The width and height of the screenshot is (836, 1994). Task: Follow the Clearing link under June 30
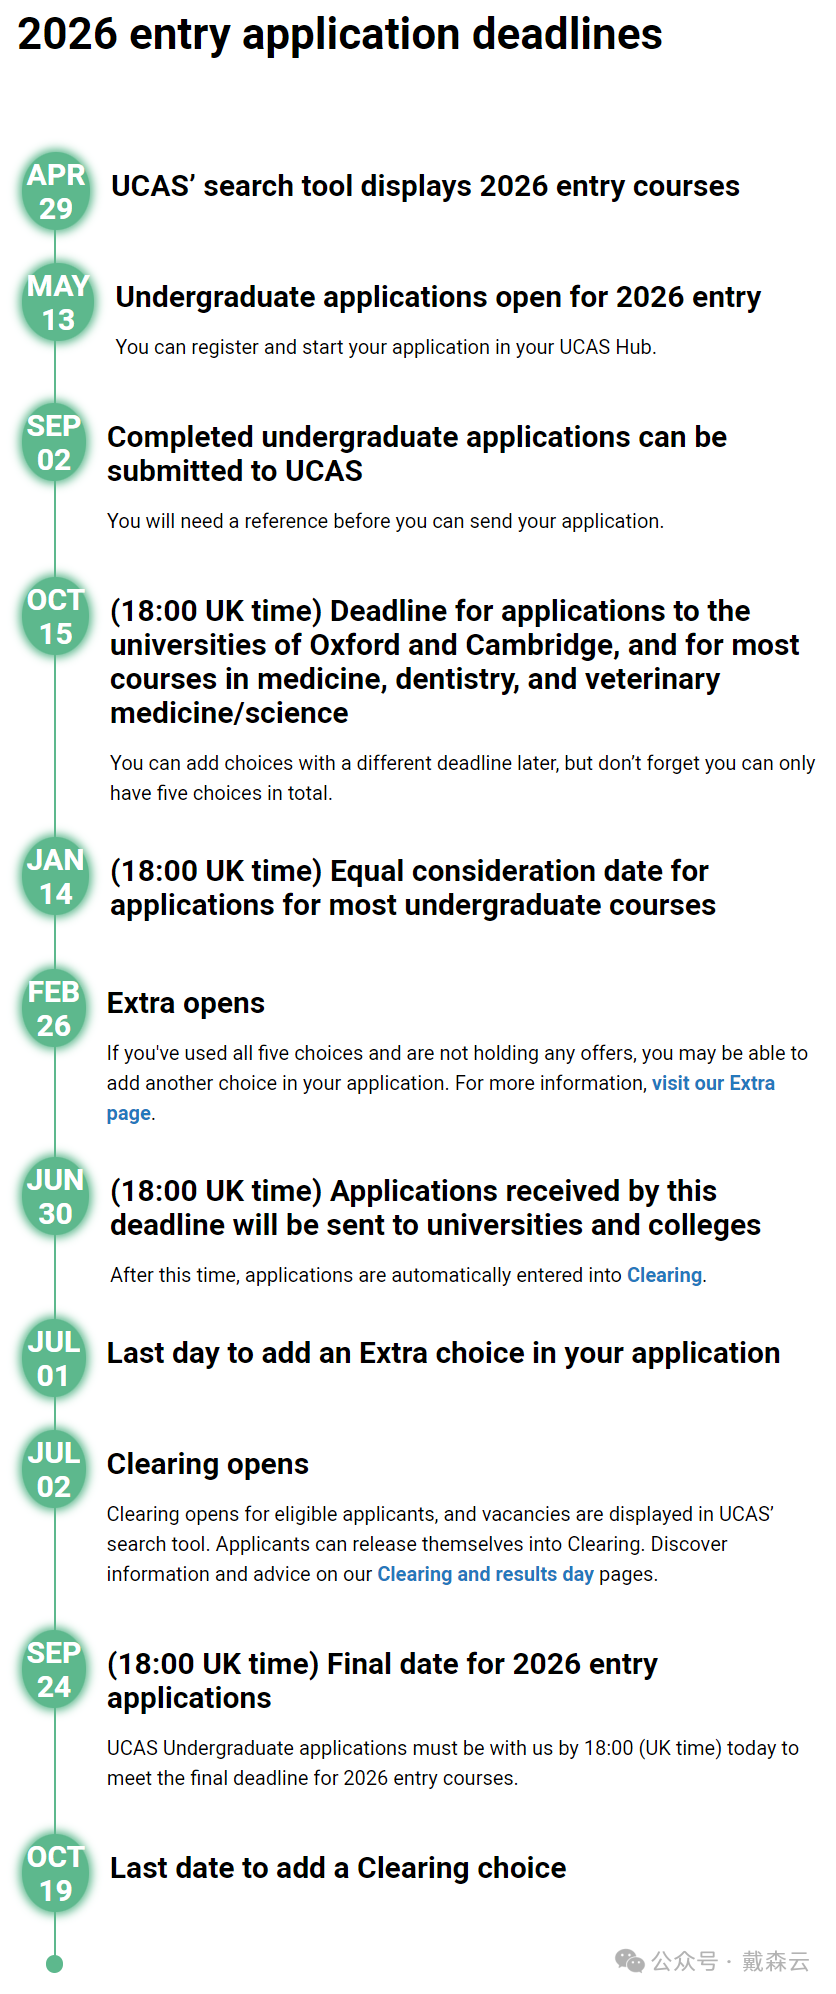tap(664, 1275)
